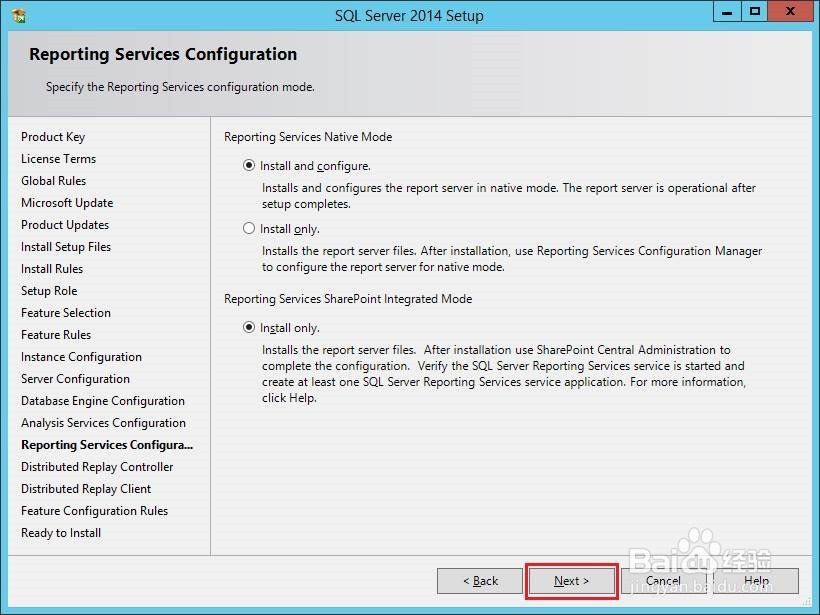Click Reporting Services SharePoint Integrated Mode heading
This screenshot has width=820, height=615.
tap(348, 299)
